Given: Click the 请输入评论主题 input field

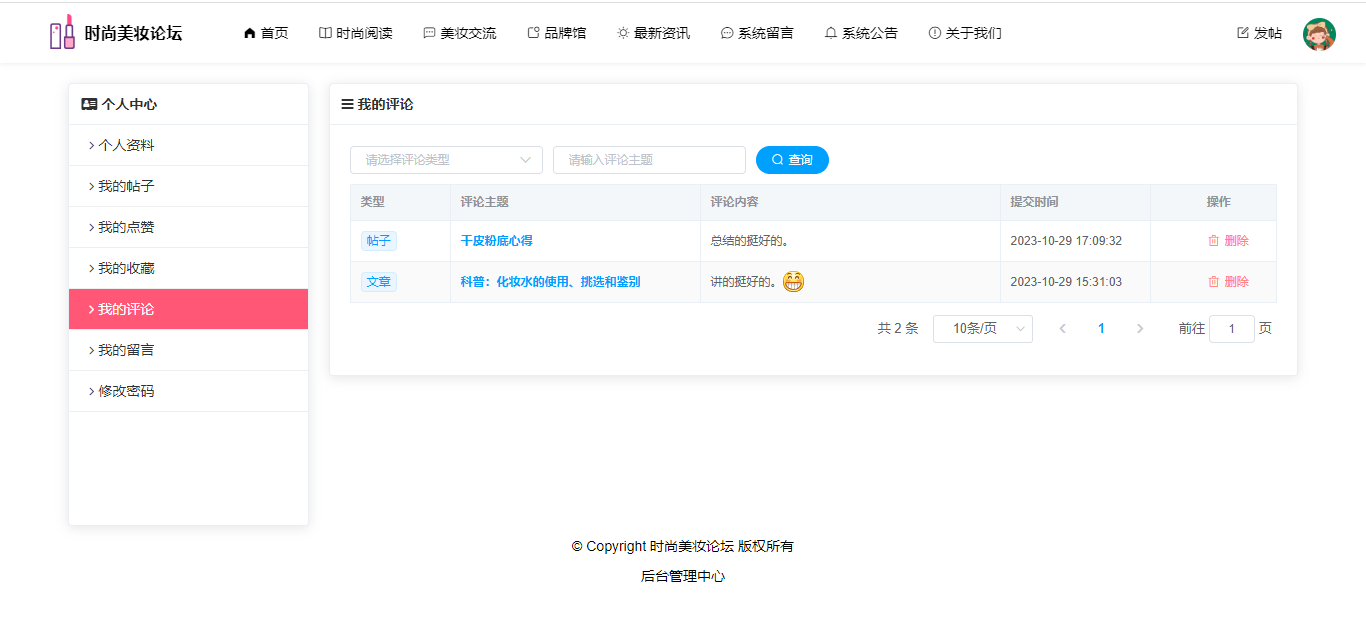Looking at the screenshot, I should 649,160.
